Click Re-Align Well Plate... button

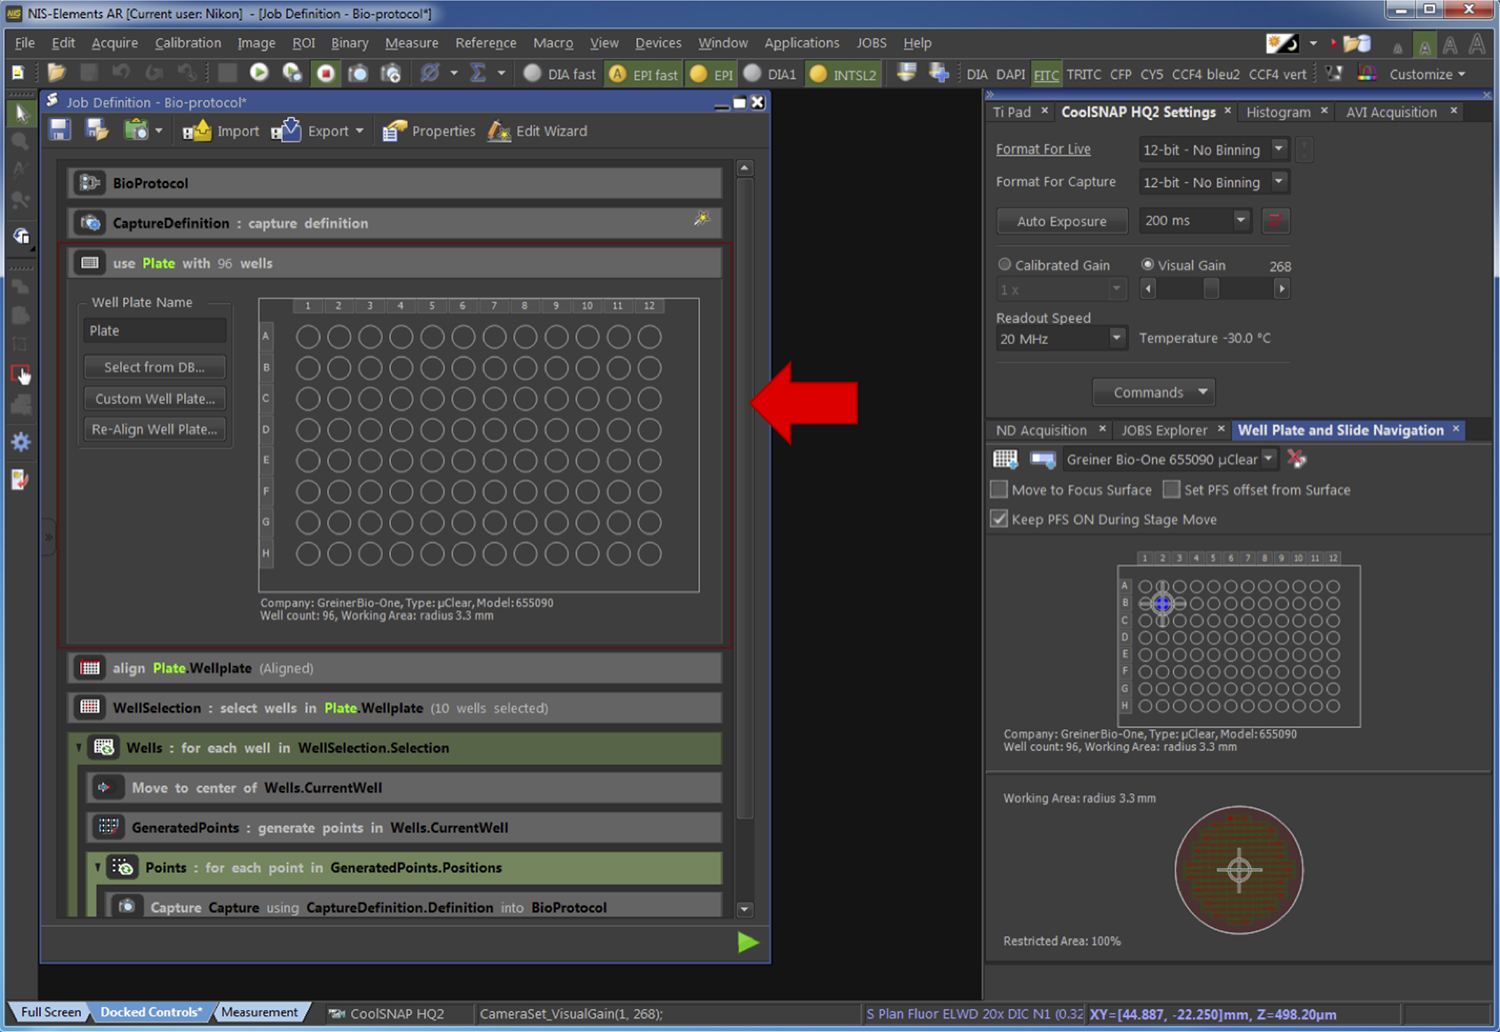154,429
